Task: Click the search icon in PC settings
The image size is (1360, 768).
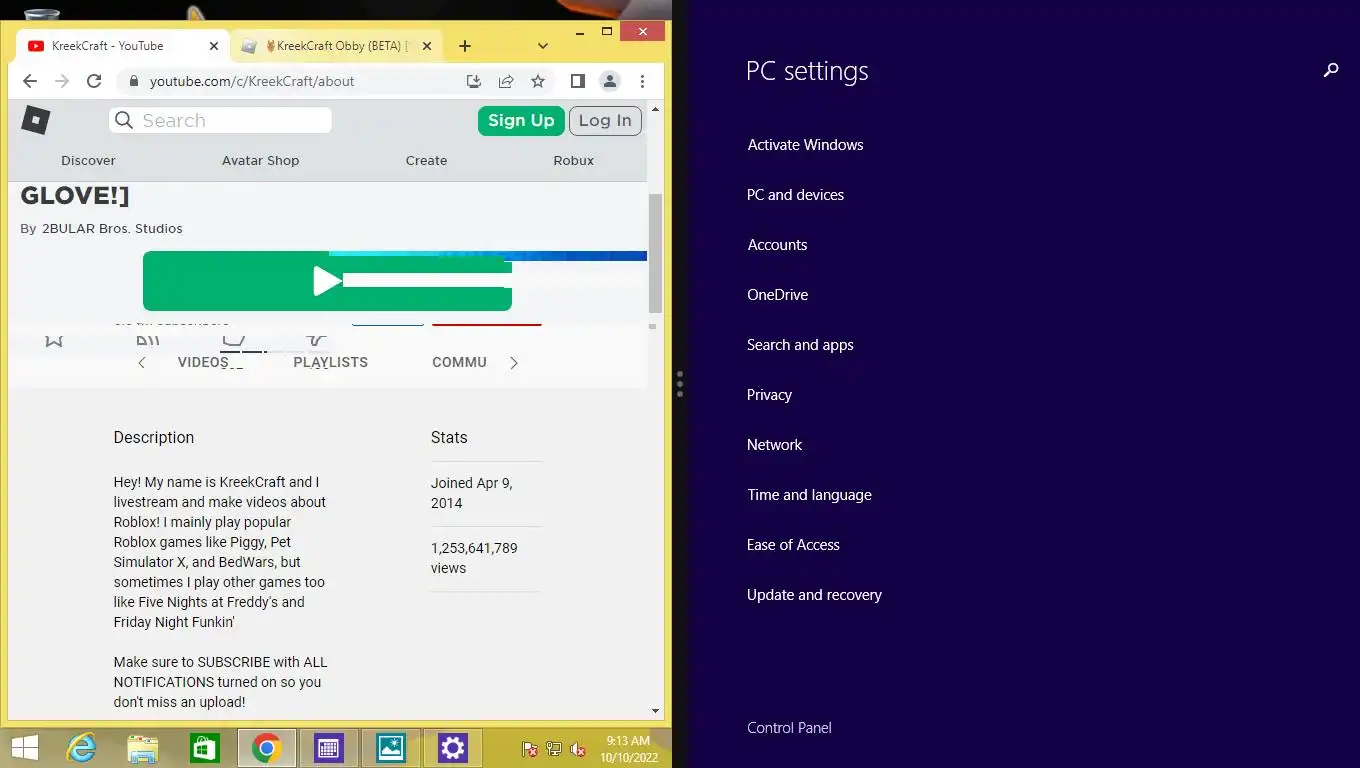Action: 1331,70
